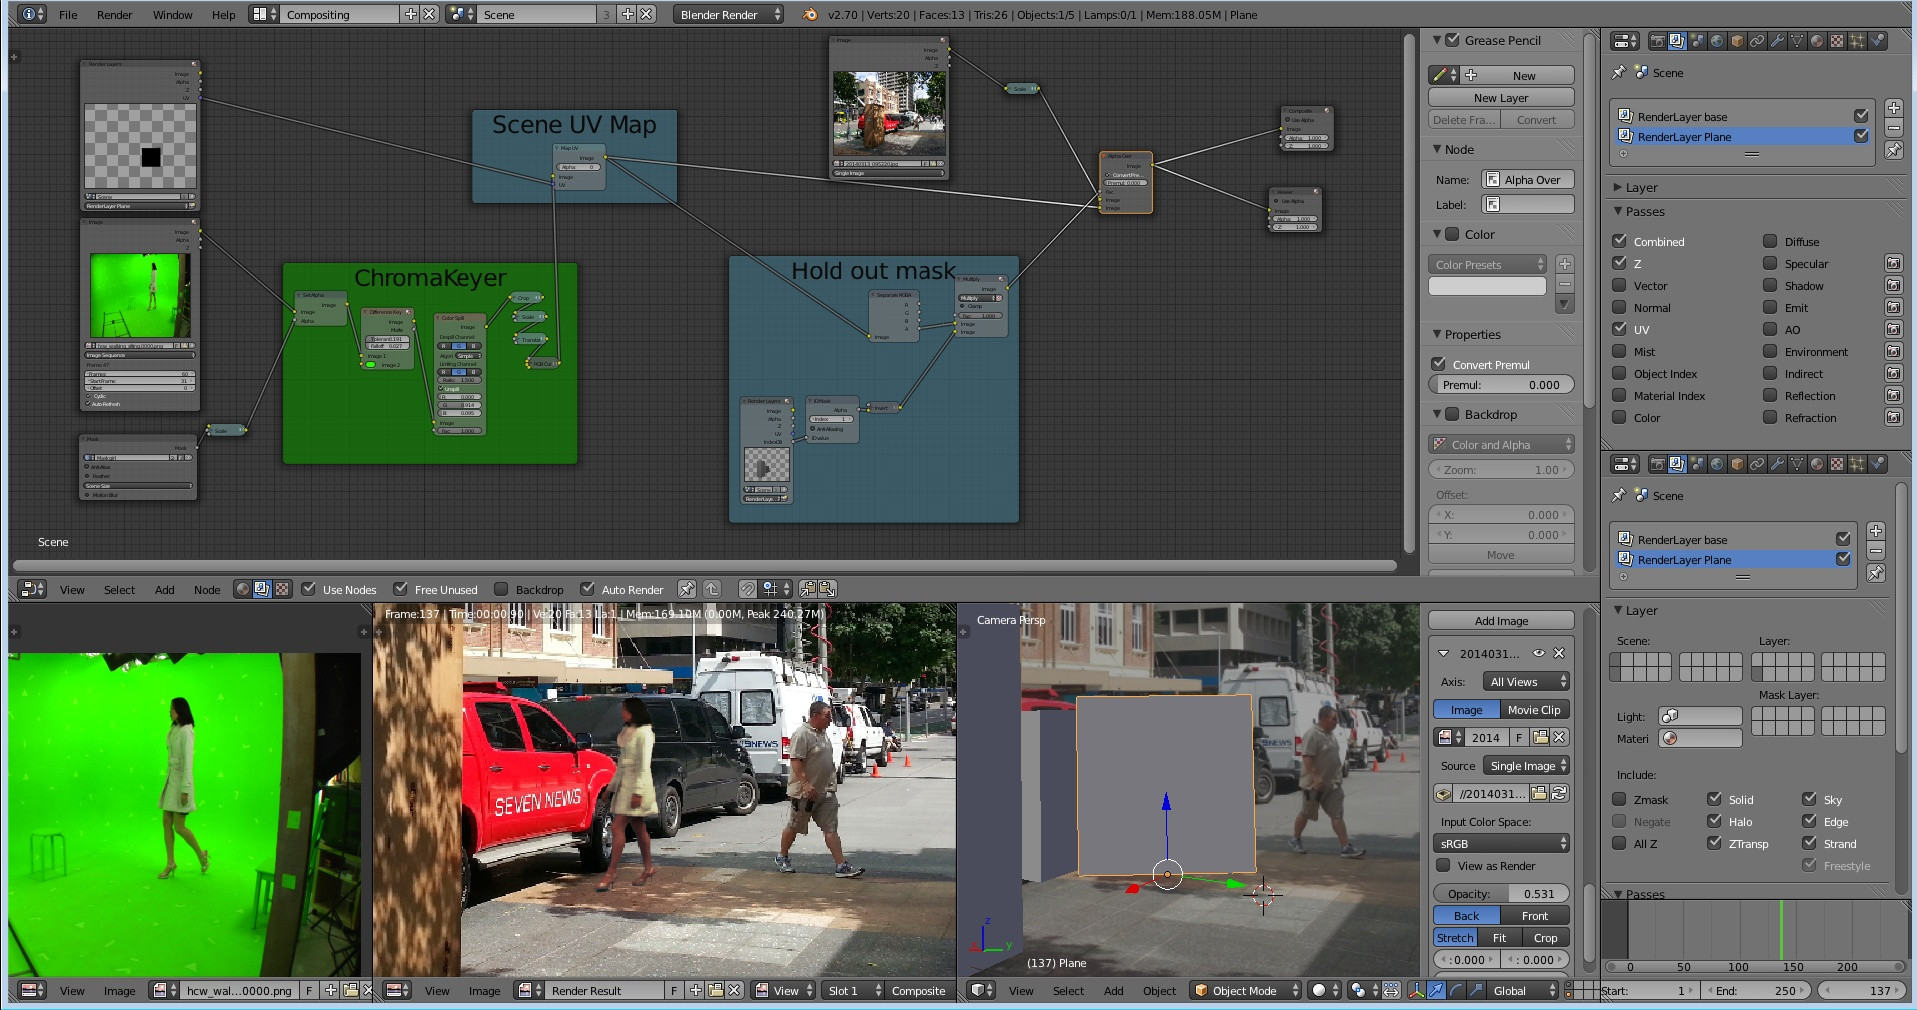Pin the node tree in node editor header
The height and width of the screenshot is (1010, 1917).
[686, 589]
